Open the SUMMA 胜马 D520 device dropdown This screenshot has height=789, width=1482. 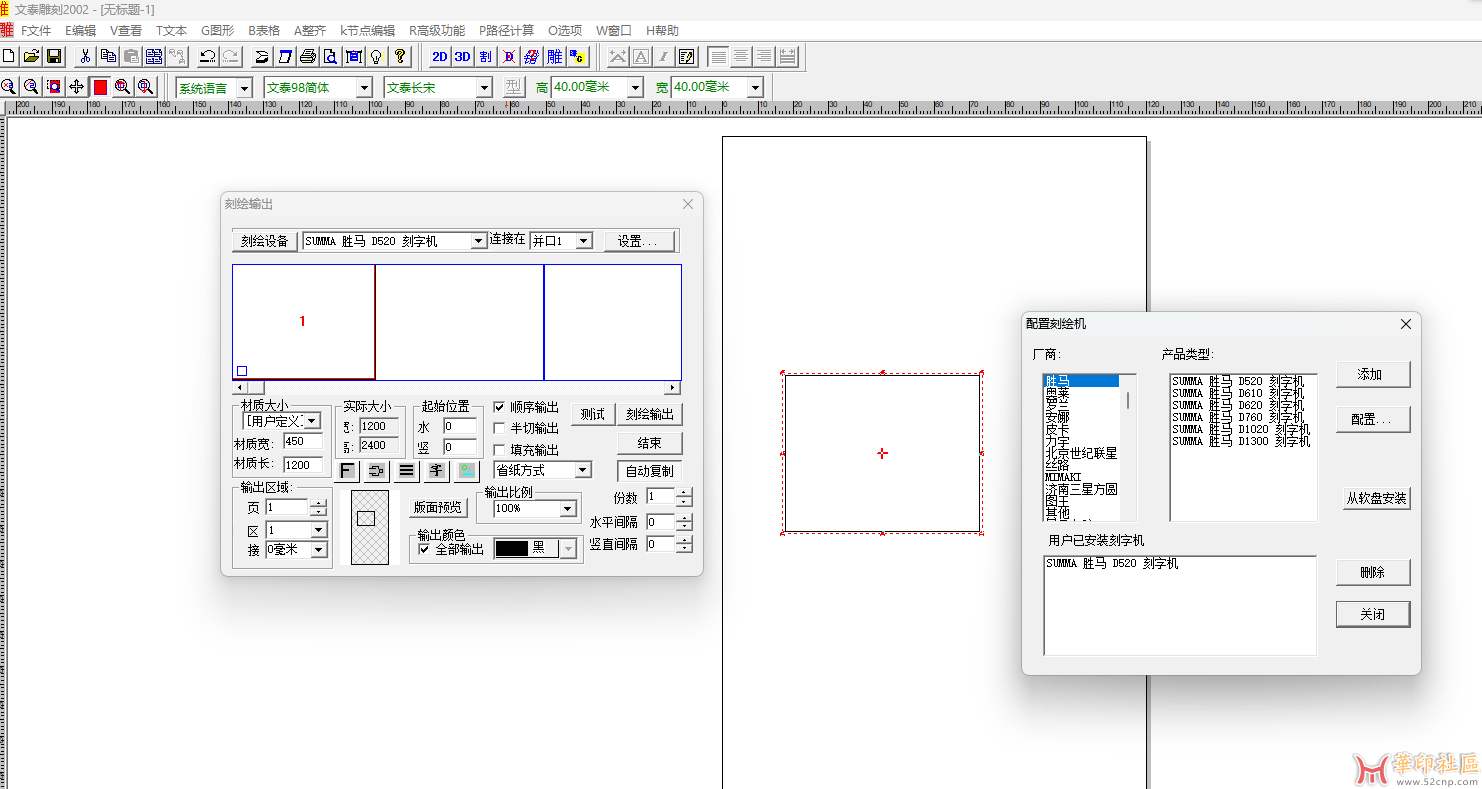click(x=478, y=241)
